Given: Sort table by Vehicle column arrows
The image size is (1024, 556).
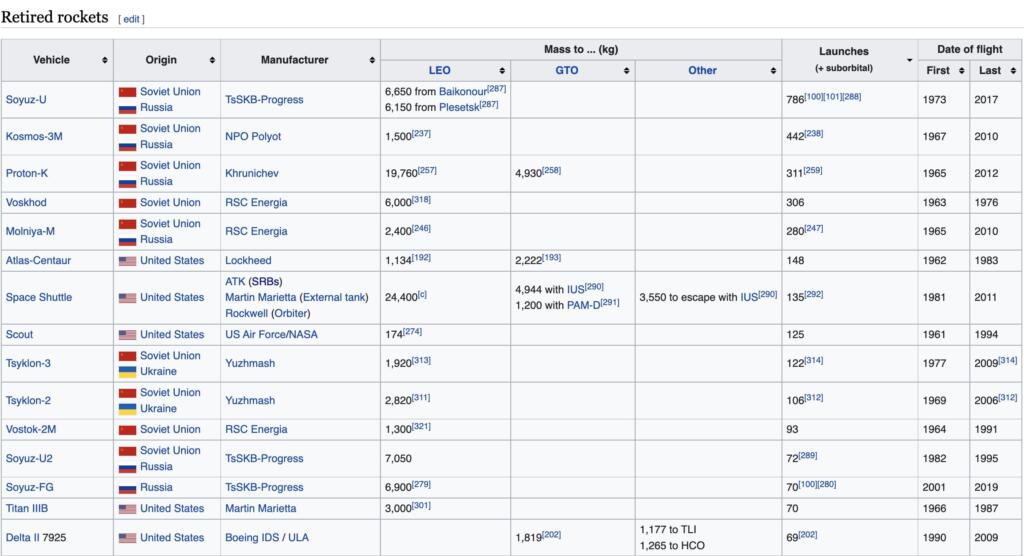Looking at the screenshot, I should 105,60.
